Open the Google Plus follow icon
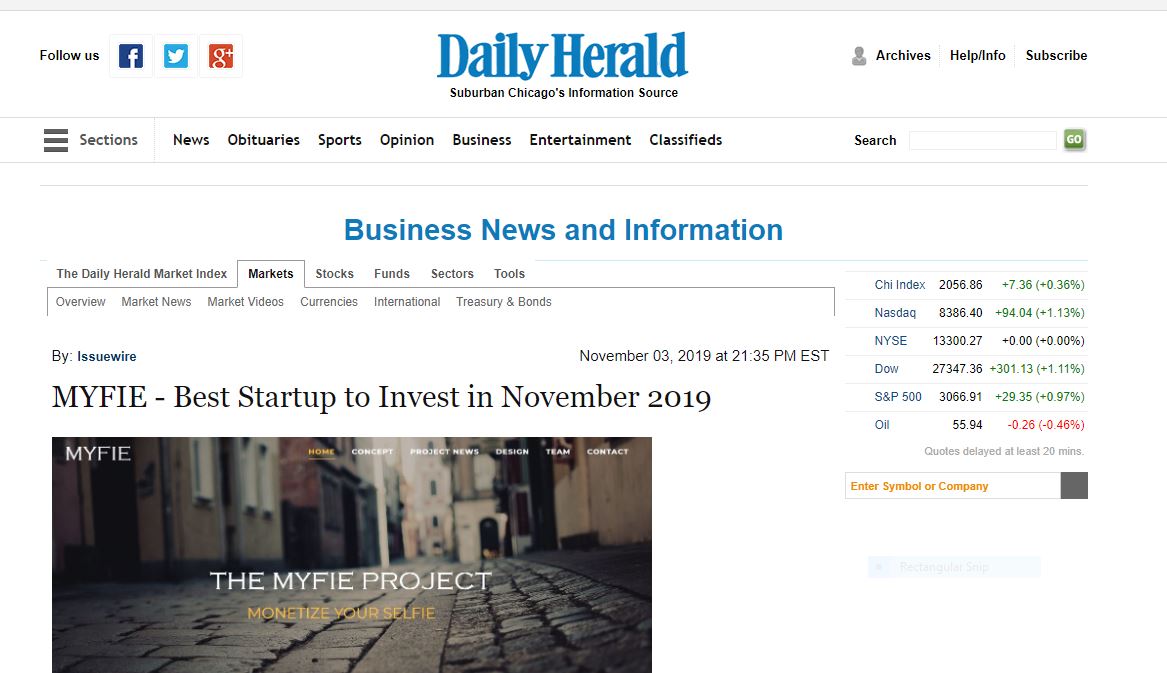The image size is (1167, 673). coord(220,56)
